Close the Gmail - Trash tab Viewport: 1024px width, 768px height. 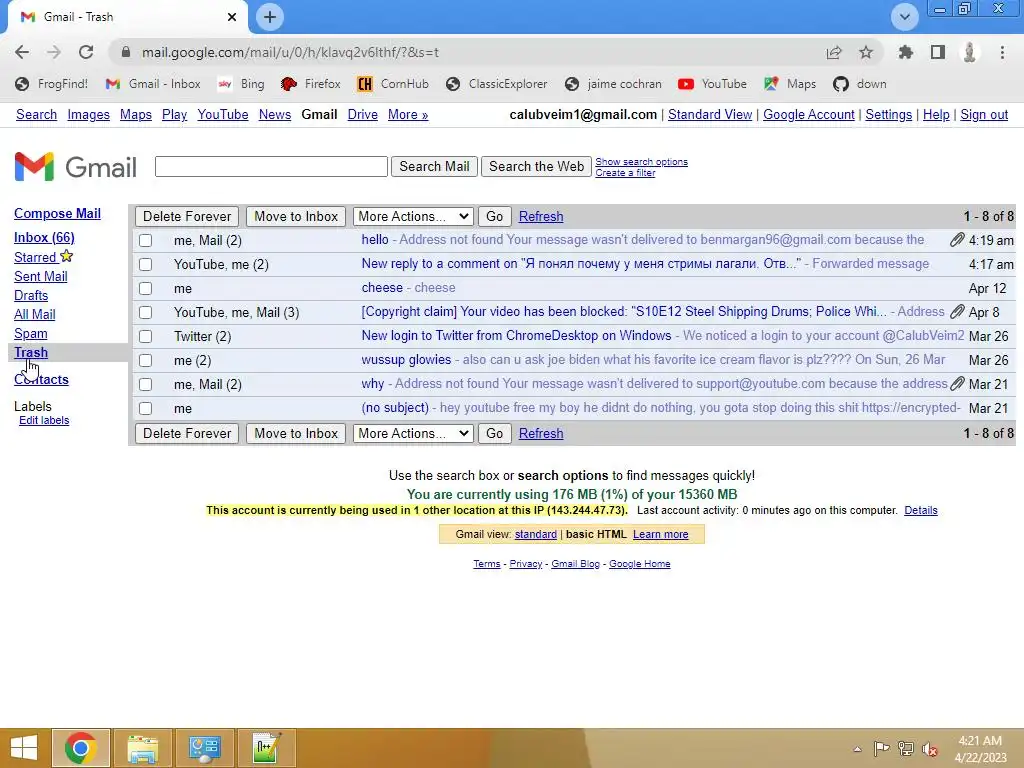232,17
